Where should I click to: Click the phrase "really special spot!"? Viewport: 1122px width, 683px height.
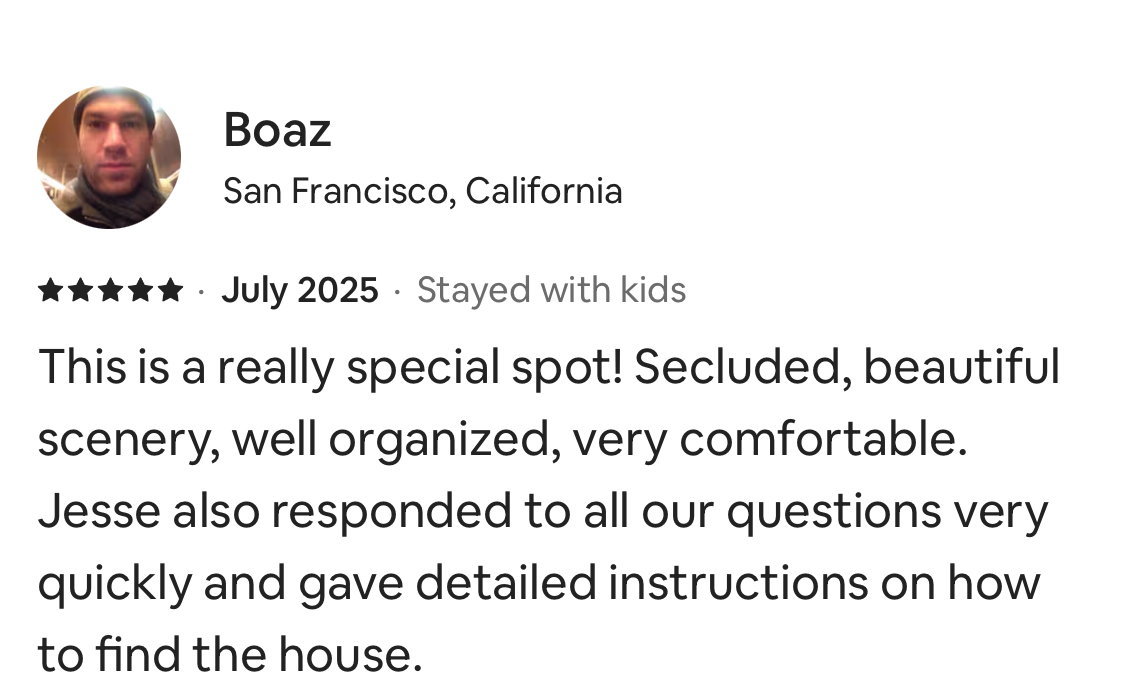coord(419,367)
